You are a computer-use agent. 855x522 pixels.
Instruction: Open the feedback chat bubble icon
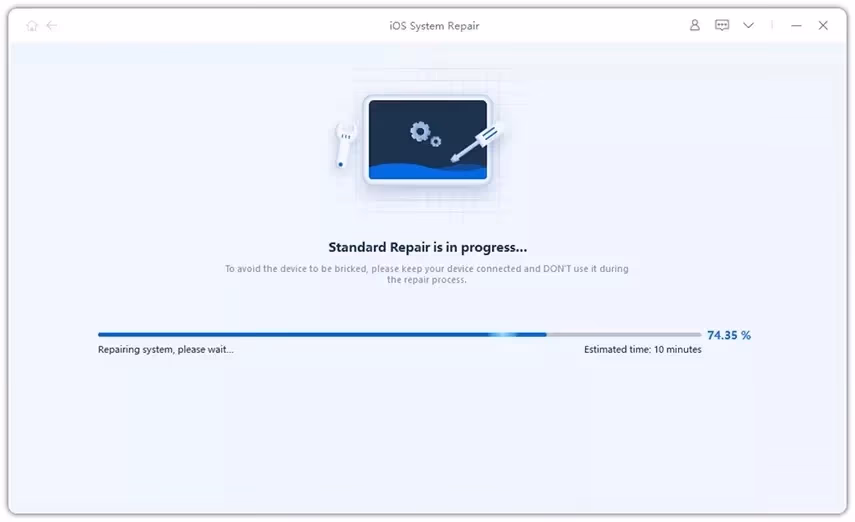[x=722, y=25]
